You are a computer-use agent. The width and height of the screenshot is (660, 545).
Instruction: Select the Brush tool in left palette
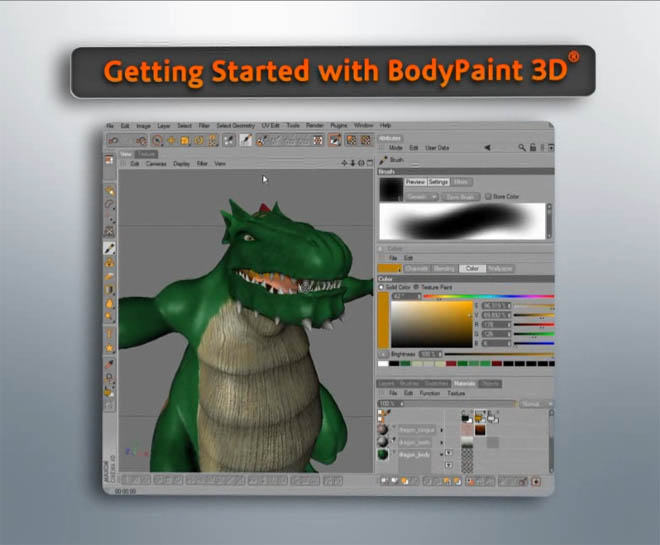pos(109,248)
